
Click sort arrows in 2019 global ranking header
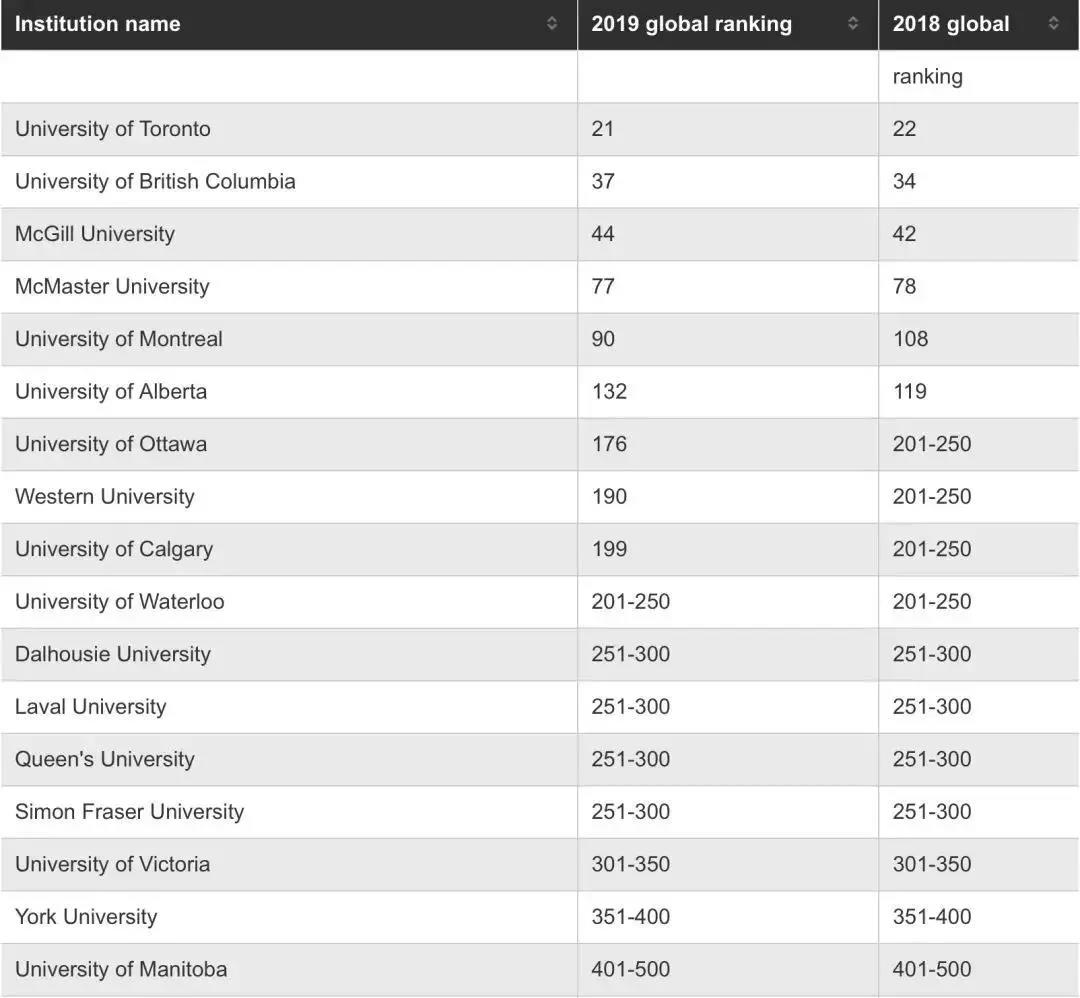coord(853,23)
